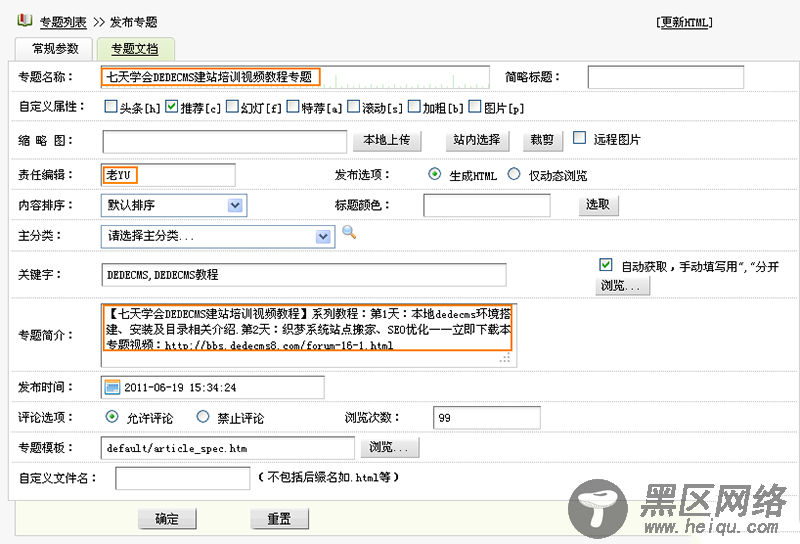Click the 简略标题 input field
The width and height of the screenshot is (800, 544).
pos(666,78)
